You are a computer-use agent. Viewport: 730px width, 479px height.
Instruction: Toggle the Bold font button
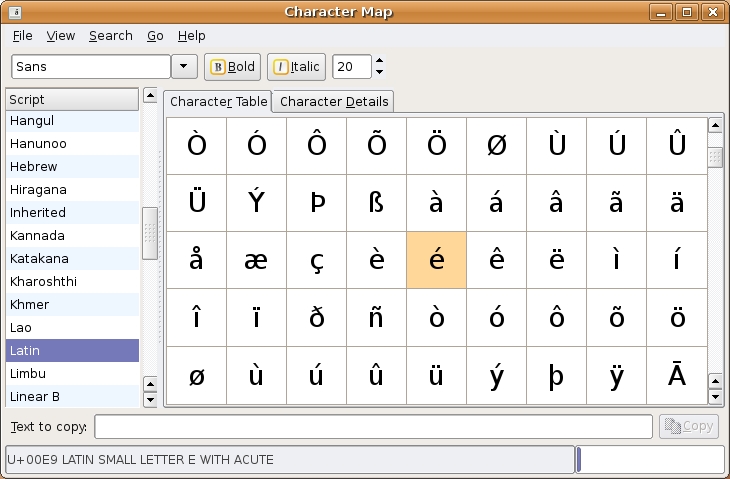coord(232,67)
